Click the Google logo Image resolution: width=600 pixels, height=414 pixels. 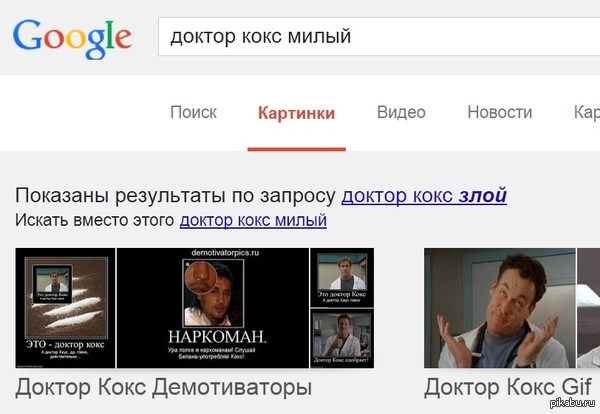(72, 39)
